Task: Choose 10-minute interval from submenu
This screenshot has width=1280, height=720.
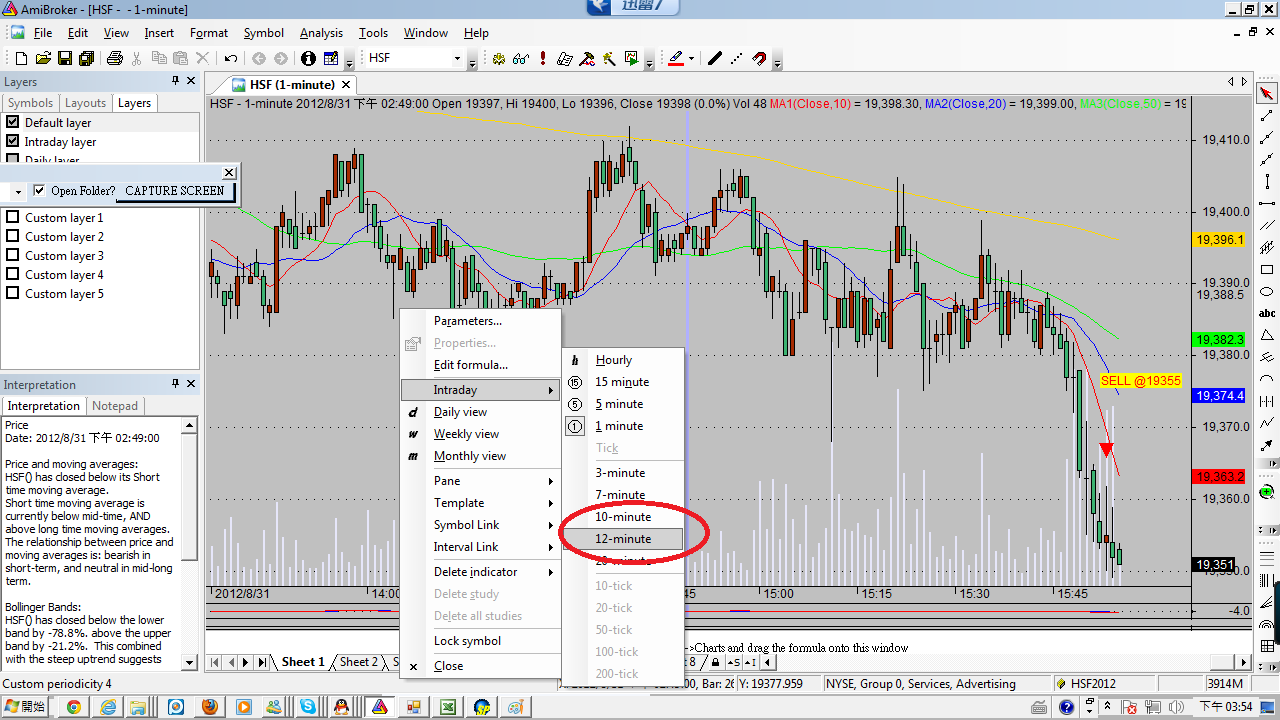Action: 622,516
